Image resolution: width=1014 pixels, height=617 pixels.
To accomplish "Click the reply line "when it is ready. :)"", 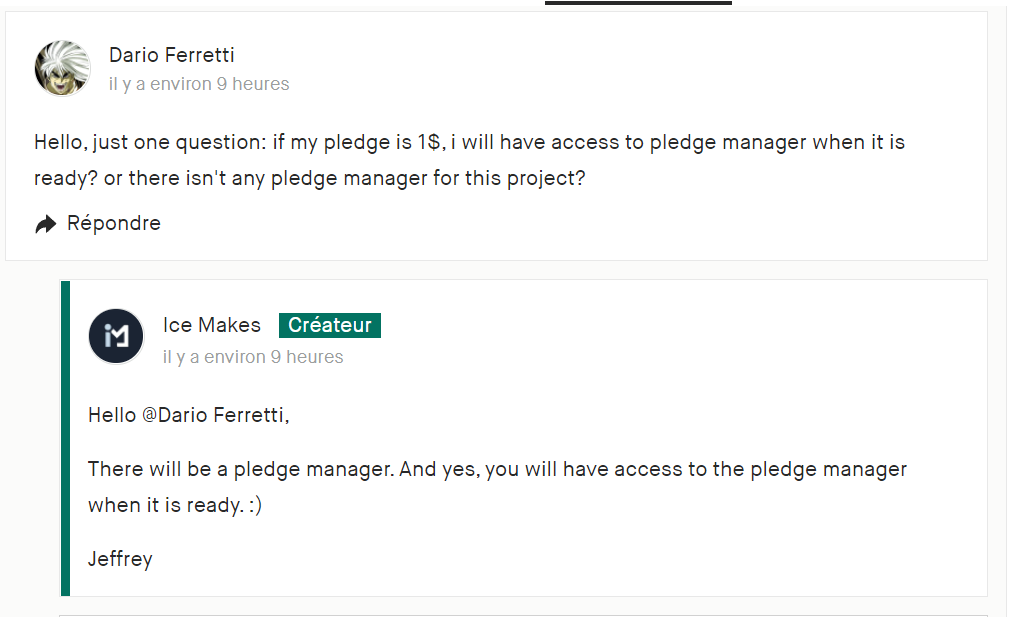I will click(x=175, y=505).
